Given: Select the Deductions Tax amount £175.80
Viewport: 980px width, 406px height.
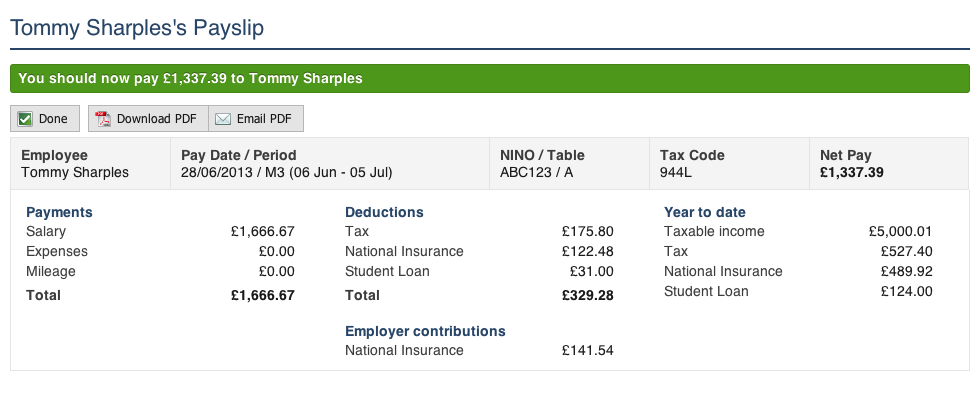Looking at the screenshot, I should [588, 231].
